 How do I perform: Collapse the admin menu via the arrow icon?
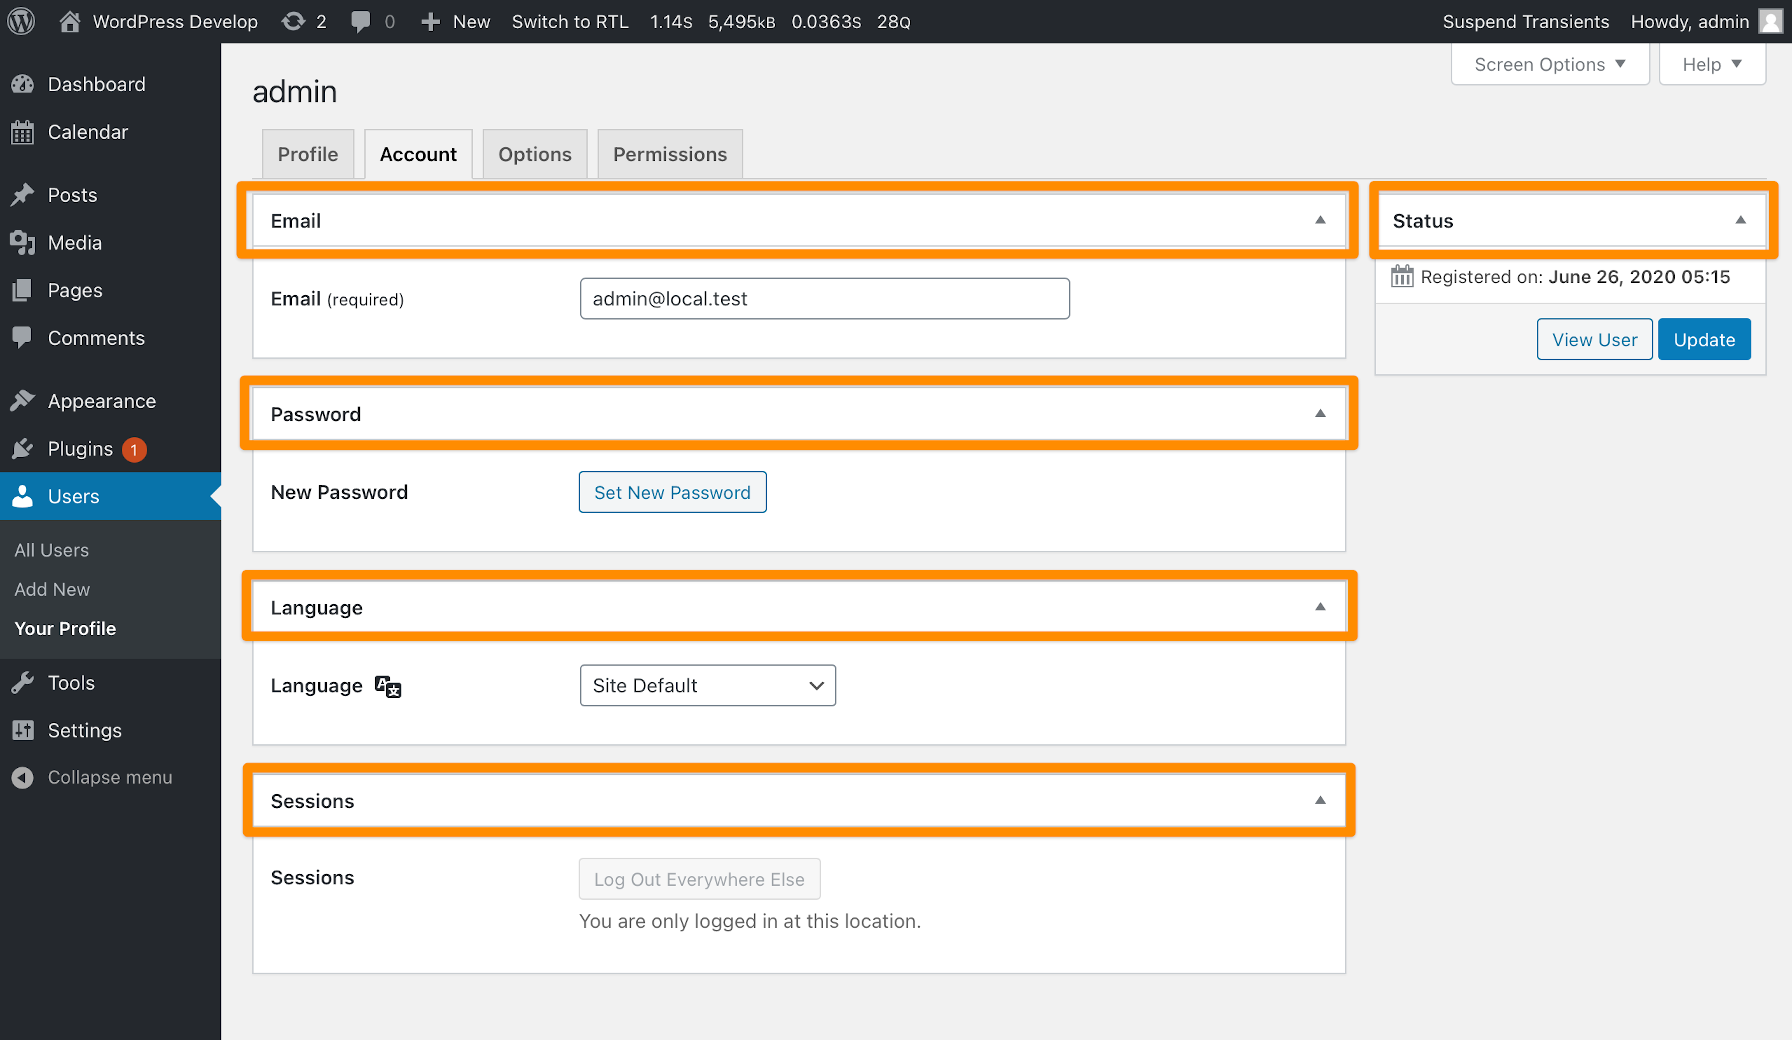pyautogui.click(x=23, y=777)
